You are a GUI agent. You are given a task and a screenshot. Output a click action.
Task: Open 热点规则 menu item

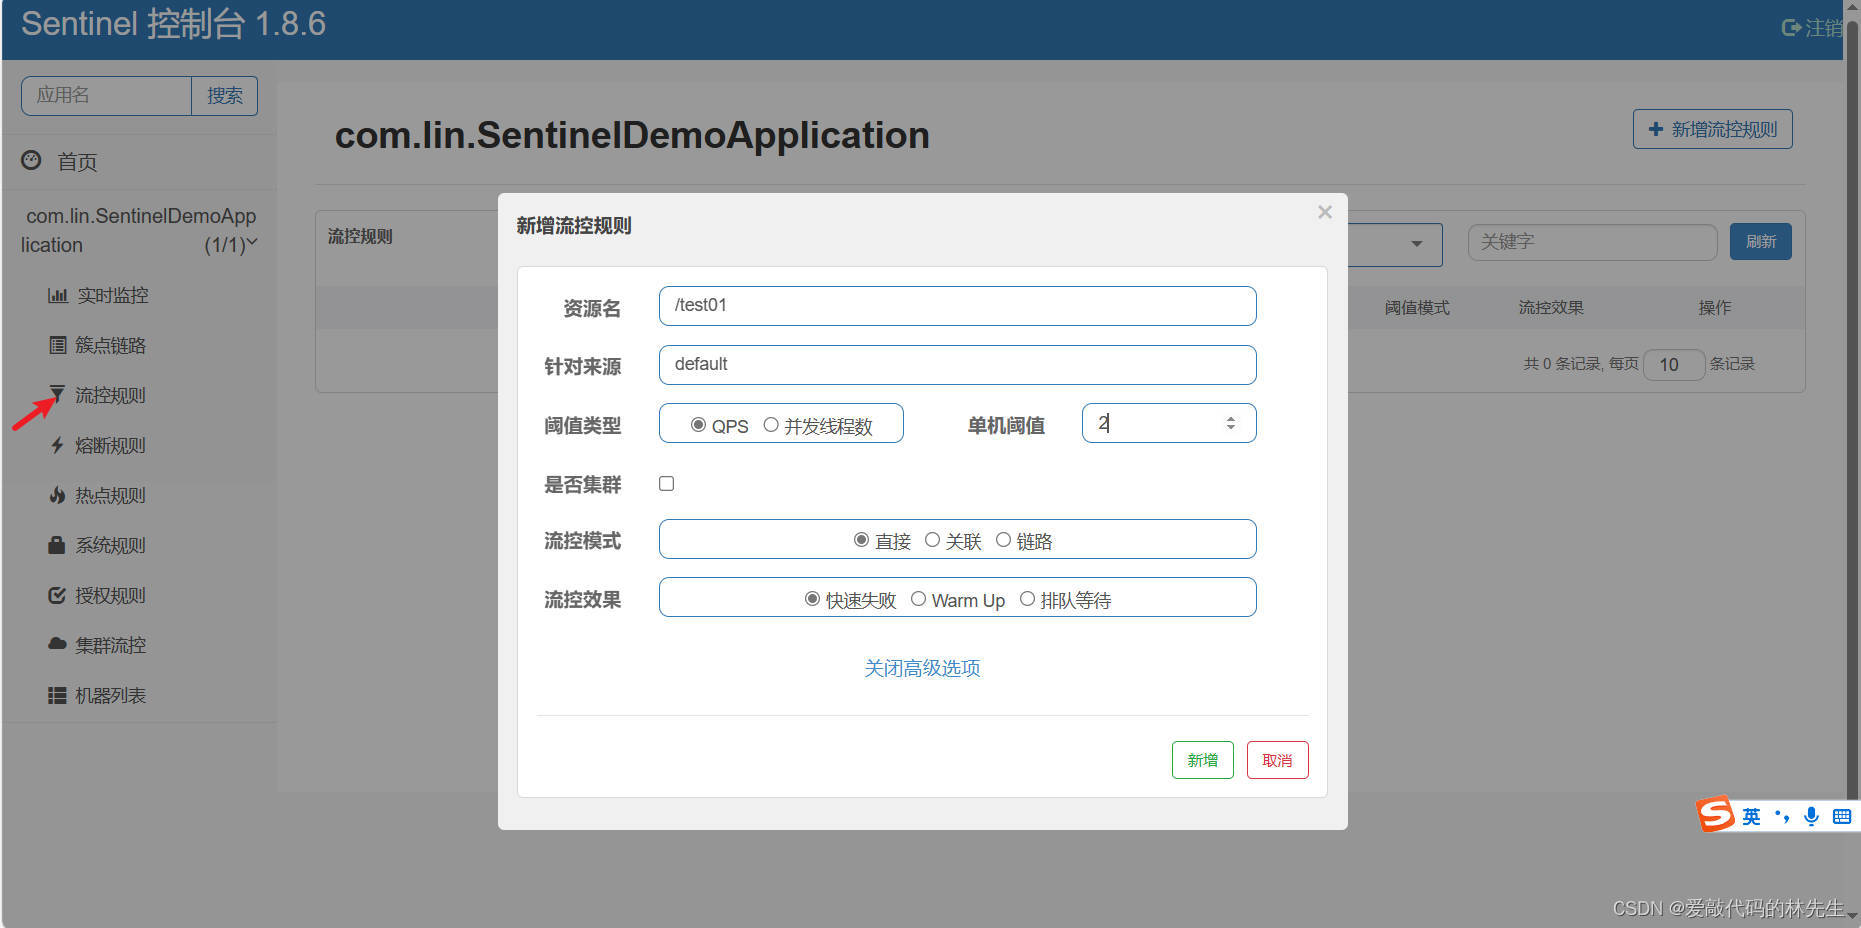(111, 495)
